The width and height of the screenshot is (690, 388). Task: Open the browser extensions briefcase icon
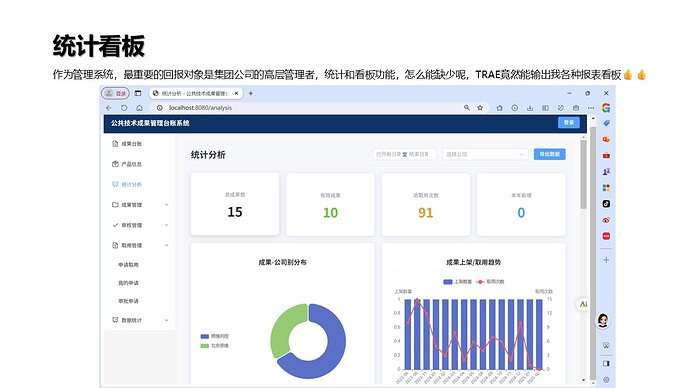coord(576,108)
